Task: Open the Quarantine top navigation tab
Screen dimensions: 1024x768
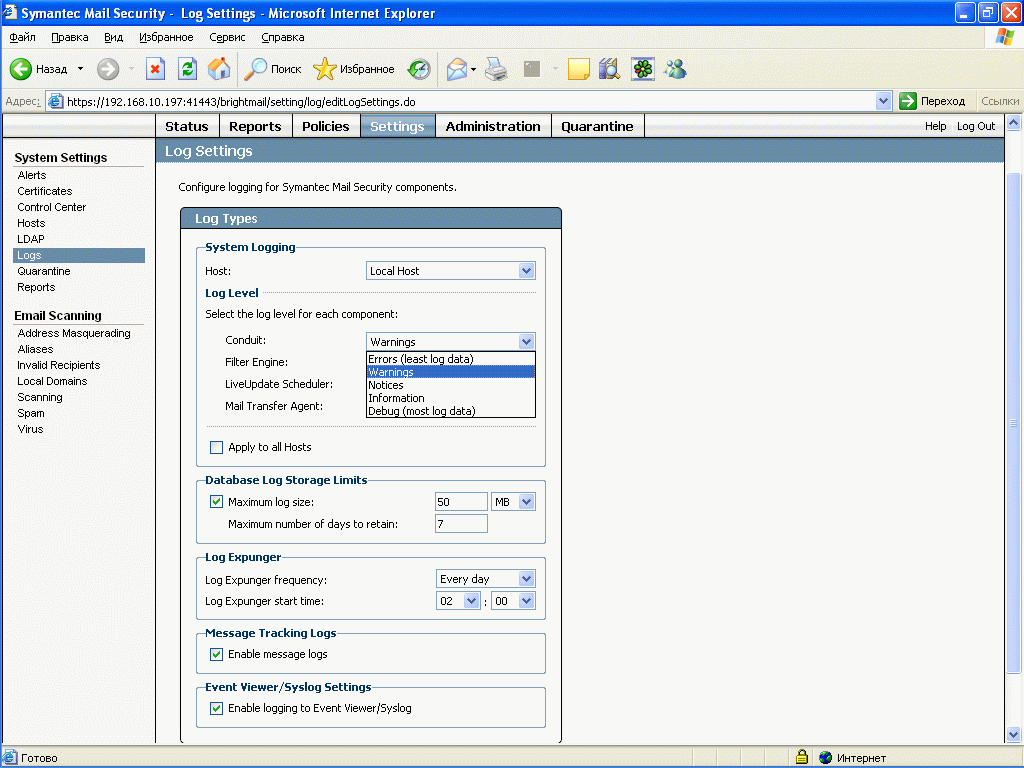Action: (x=597, y=126)
